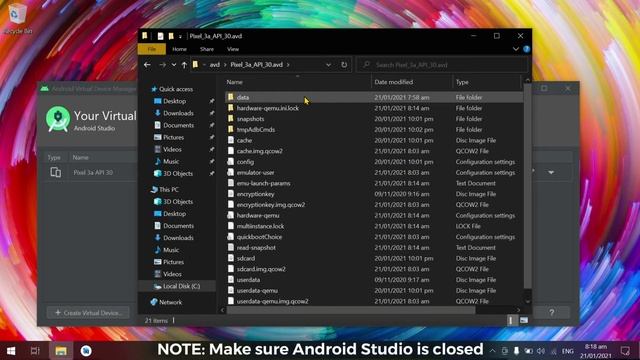Open Explorer help question mark
This screenshot has height=360, width=640.
[x=527, y=49]
